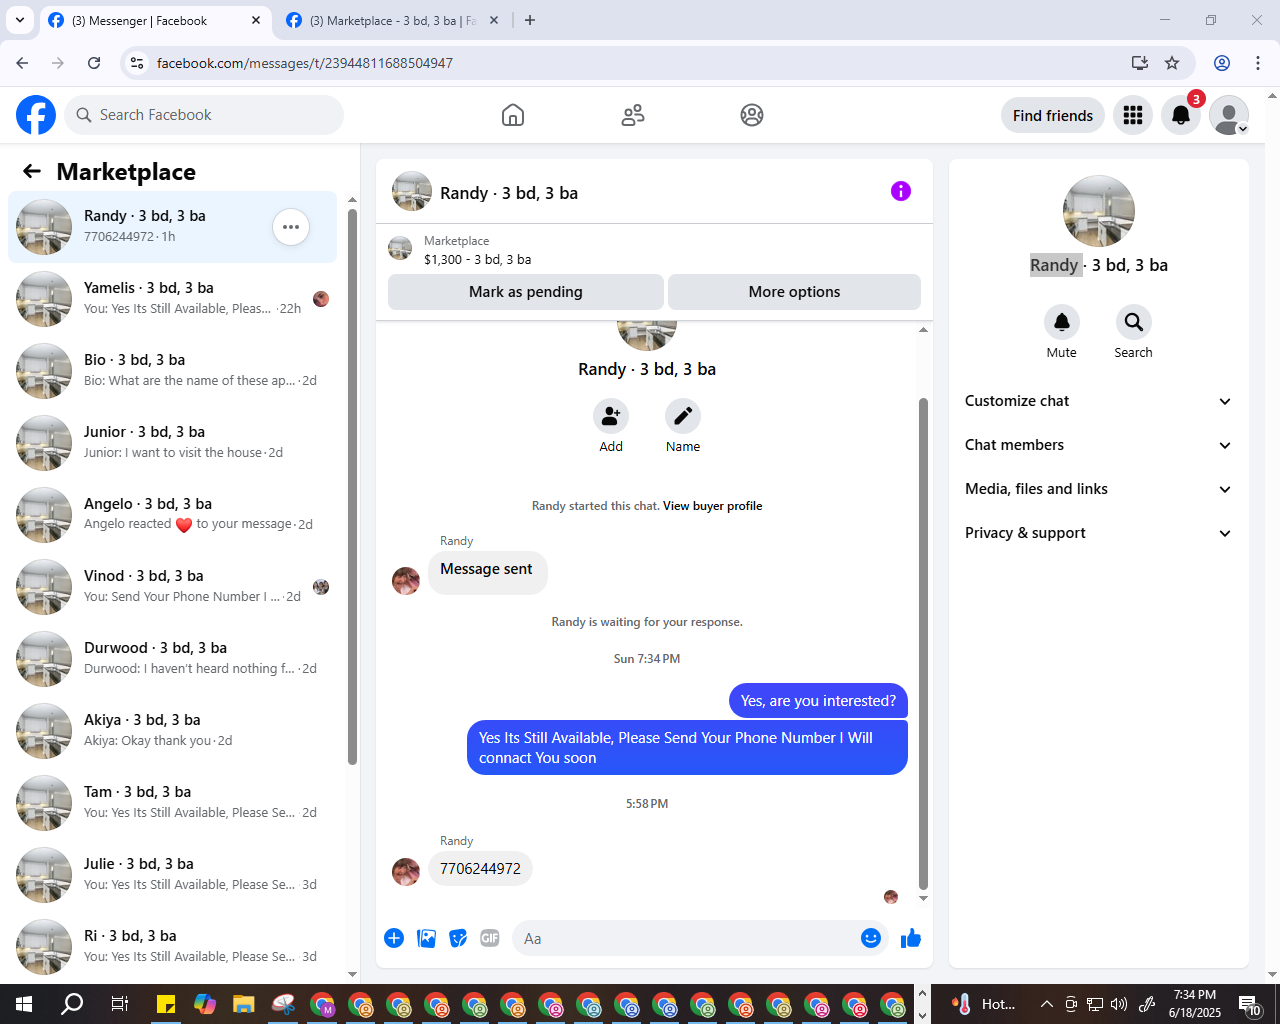Image resolution: width=1280 pixels, height=1024 pixels.
Task: Open conversation information purple icon
Action: 901,191
